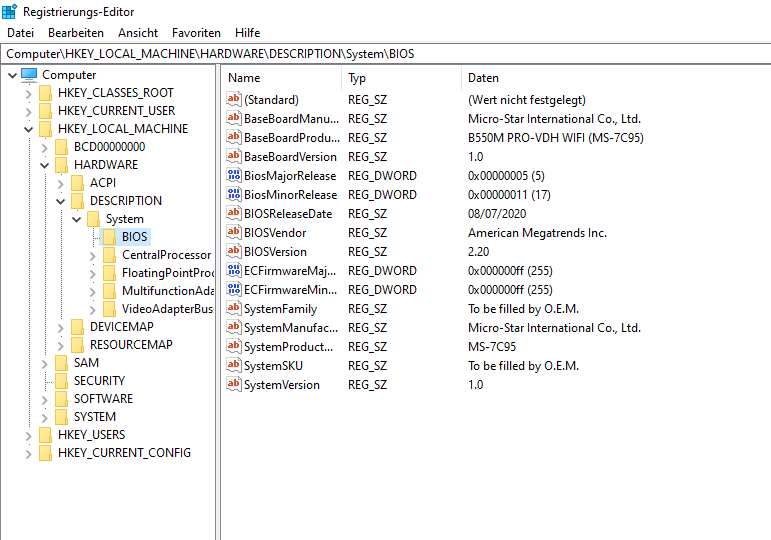This screenshot has width=771, height=540.
Task: Click the data value 'MS-7C95'
Action: [492, 347]
